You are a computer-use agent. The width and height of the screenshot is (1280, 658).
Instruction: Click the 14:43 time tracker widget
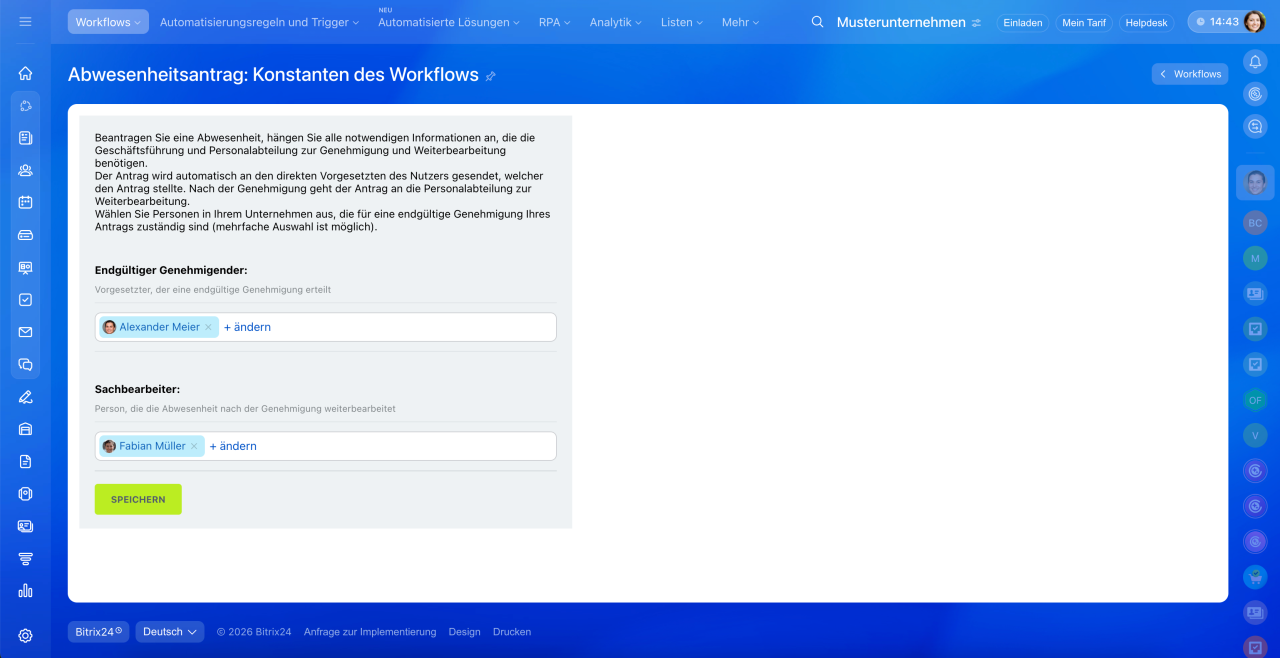[1215, 21]
